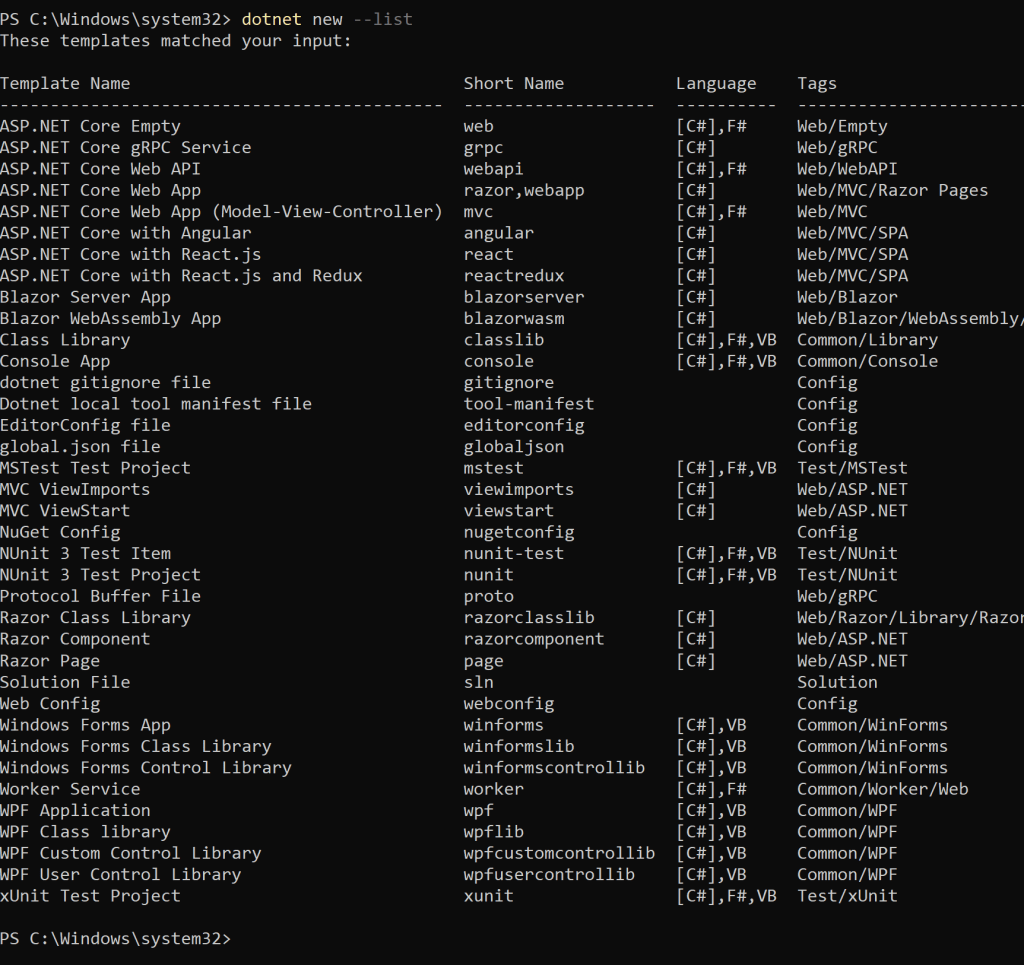
Task: Click the 'Test/MSTest' tag
Action: click(852, 468)
